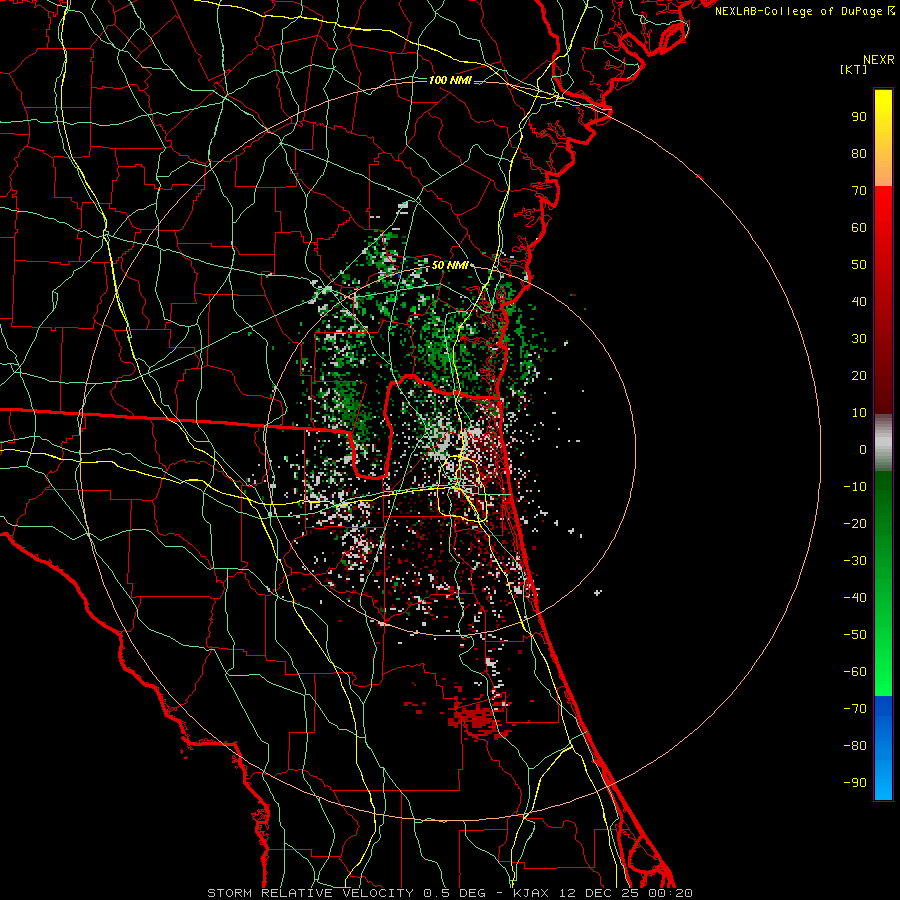The image size is (900, 900).
Task: Click the -50 value on the velocity scale
Action: [855, 635]
